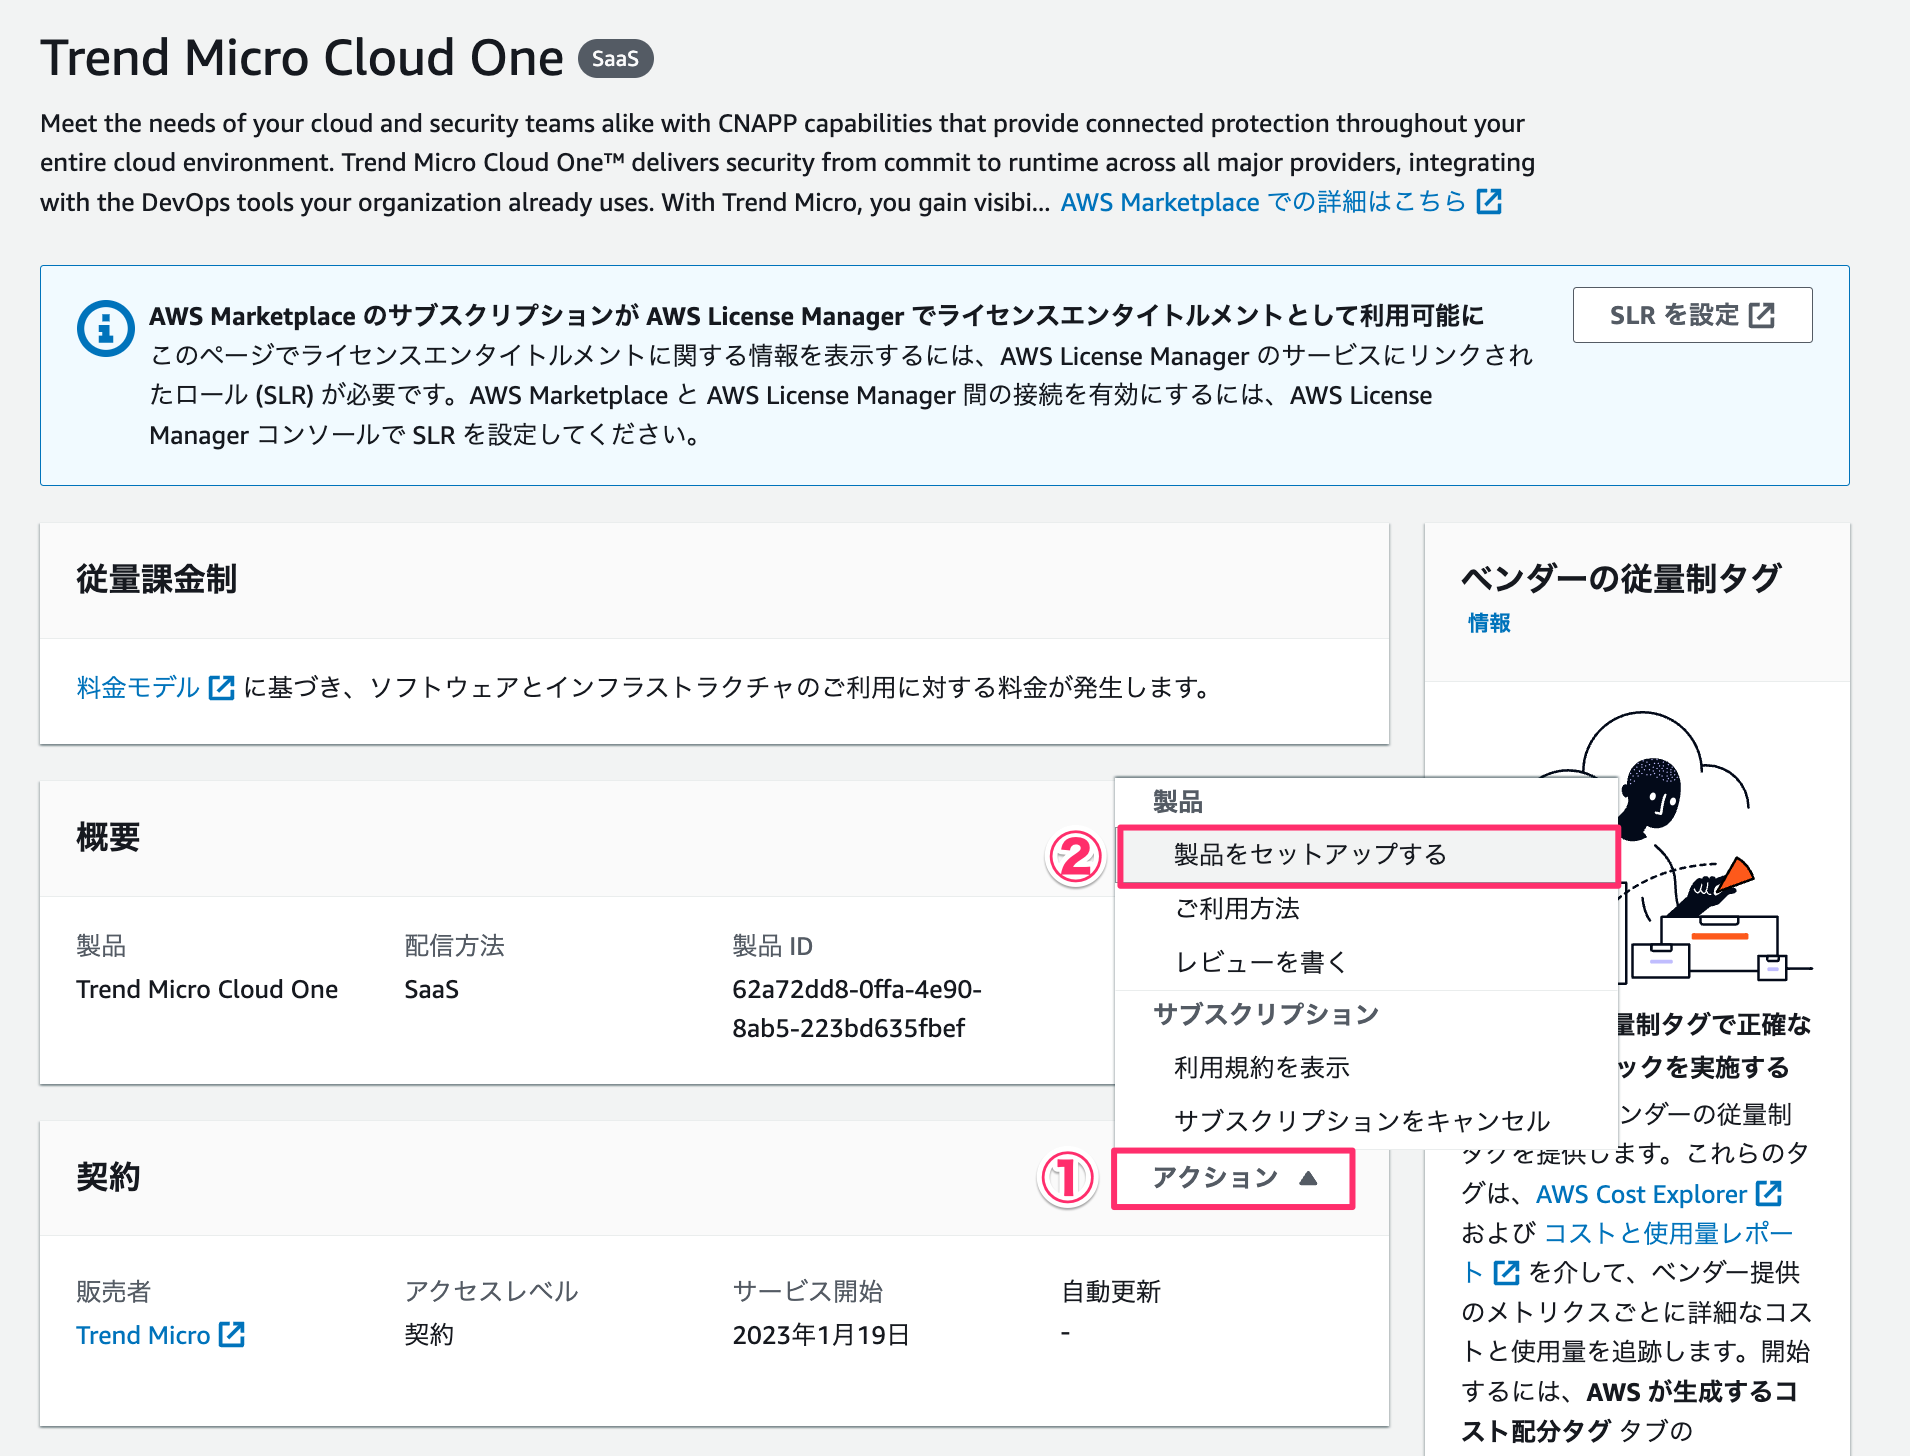Click the SaaS badge beside the title

pyautogui.click(x=616, y=58)
